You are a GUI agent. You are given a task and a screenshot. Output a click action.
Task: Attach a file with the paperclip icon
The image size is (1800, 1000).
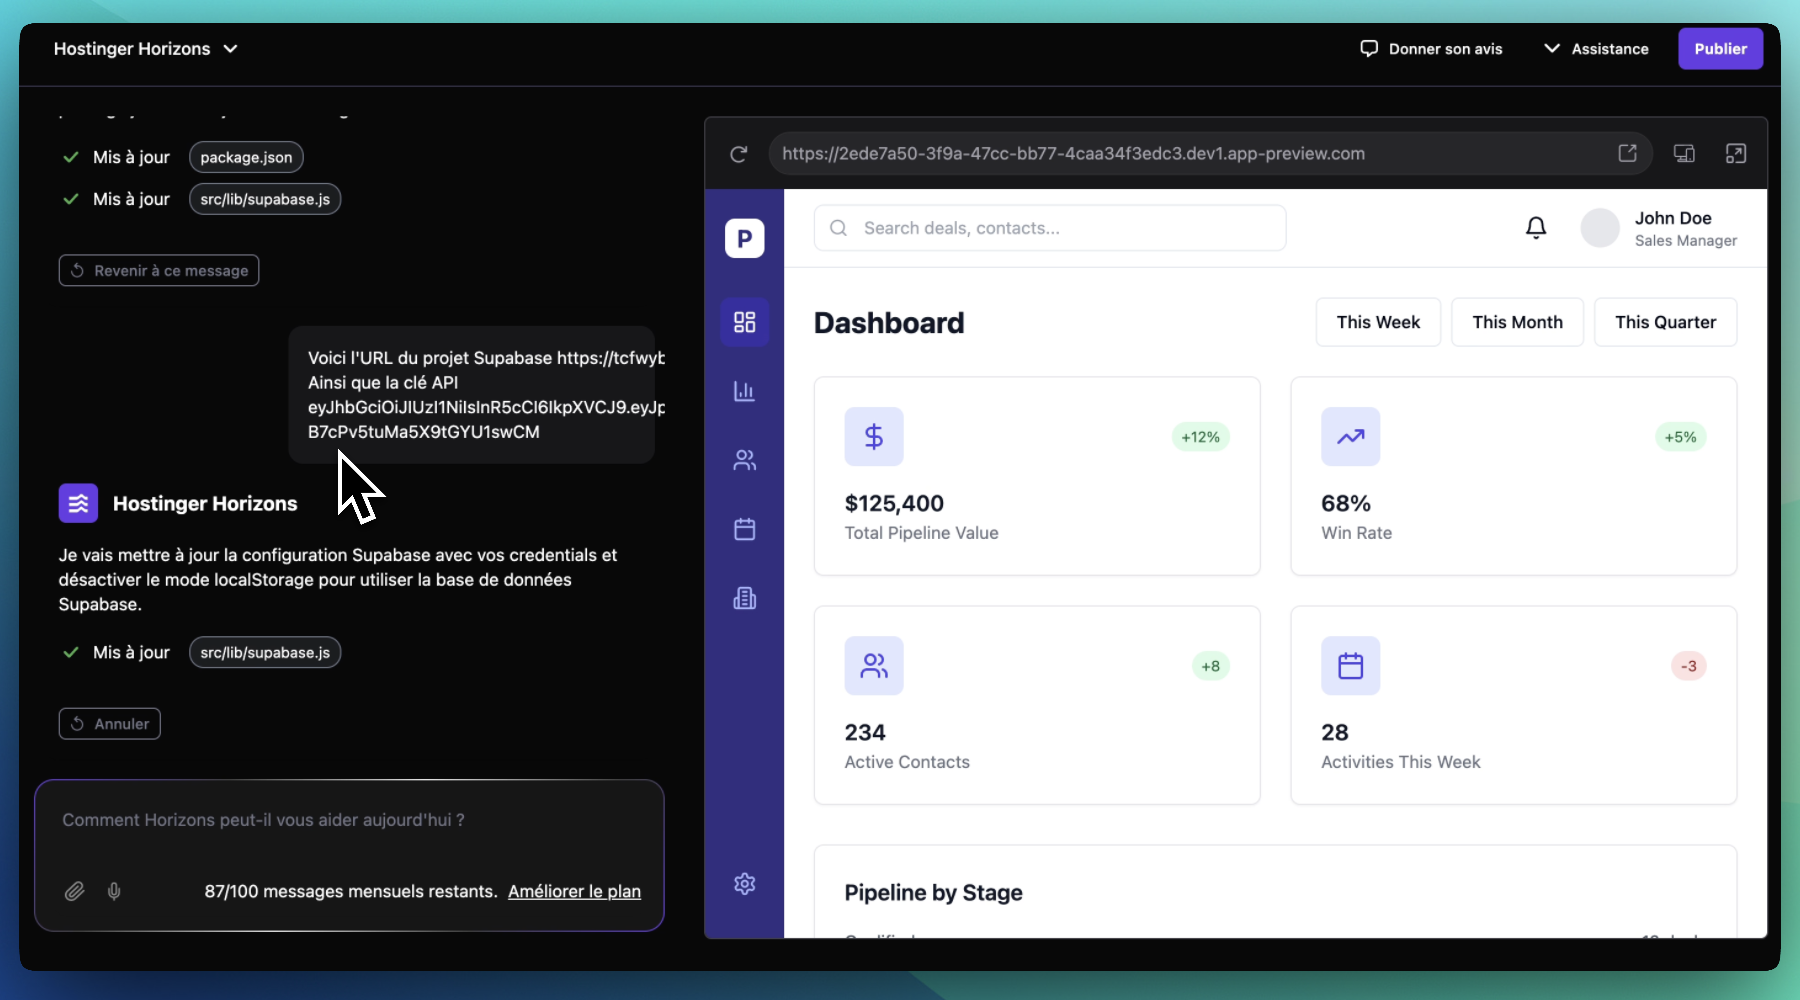click(74, 891)
